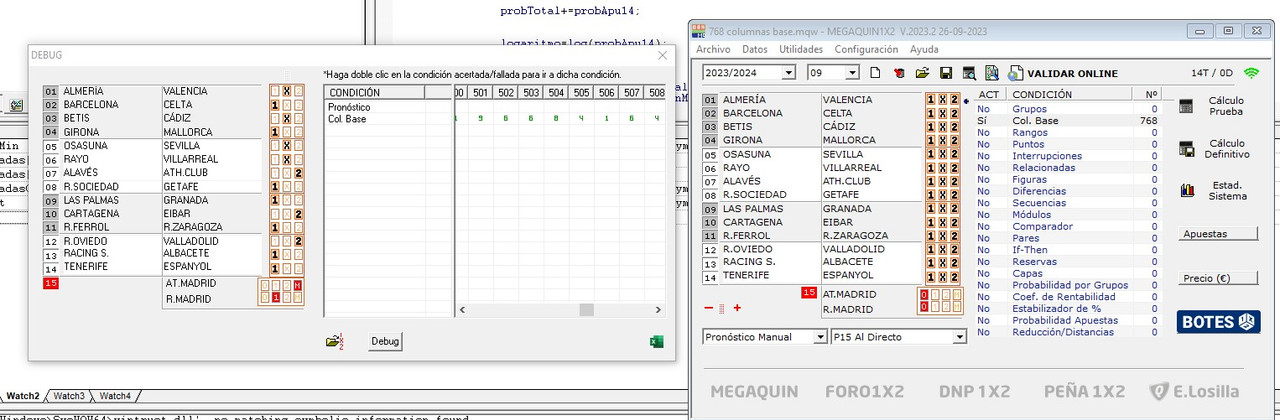The height and width of the screenshot is (420, 1280).
Task: Switch to the Watch2 tab
Action: [x=23, y=396]
